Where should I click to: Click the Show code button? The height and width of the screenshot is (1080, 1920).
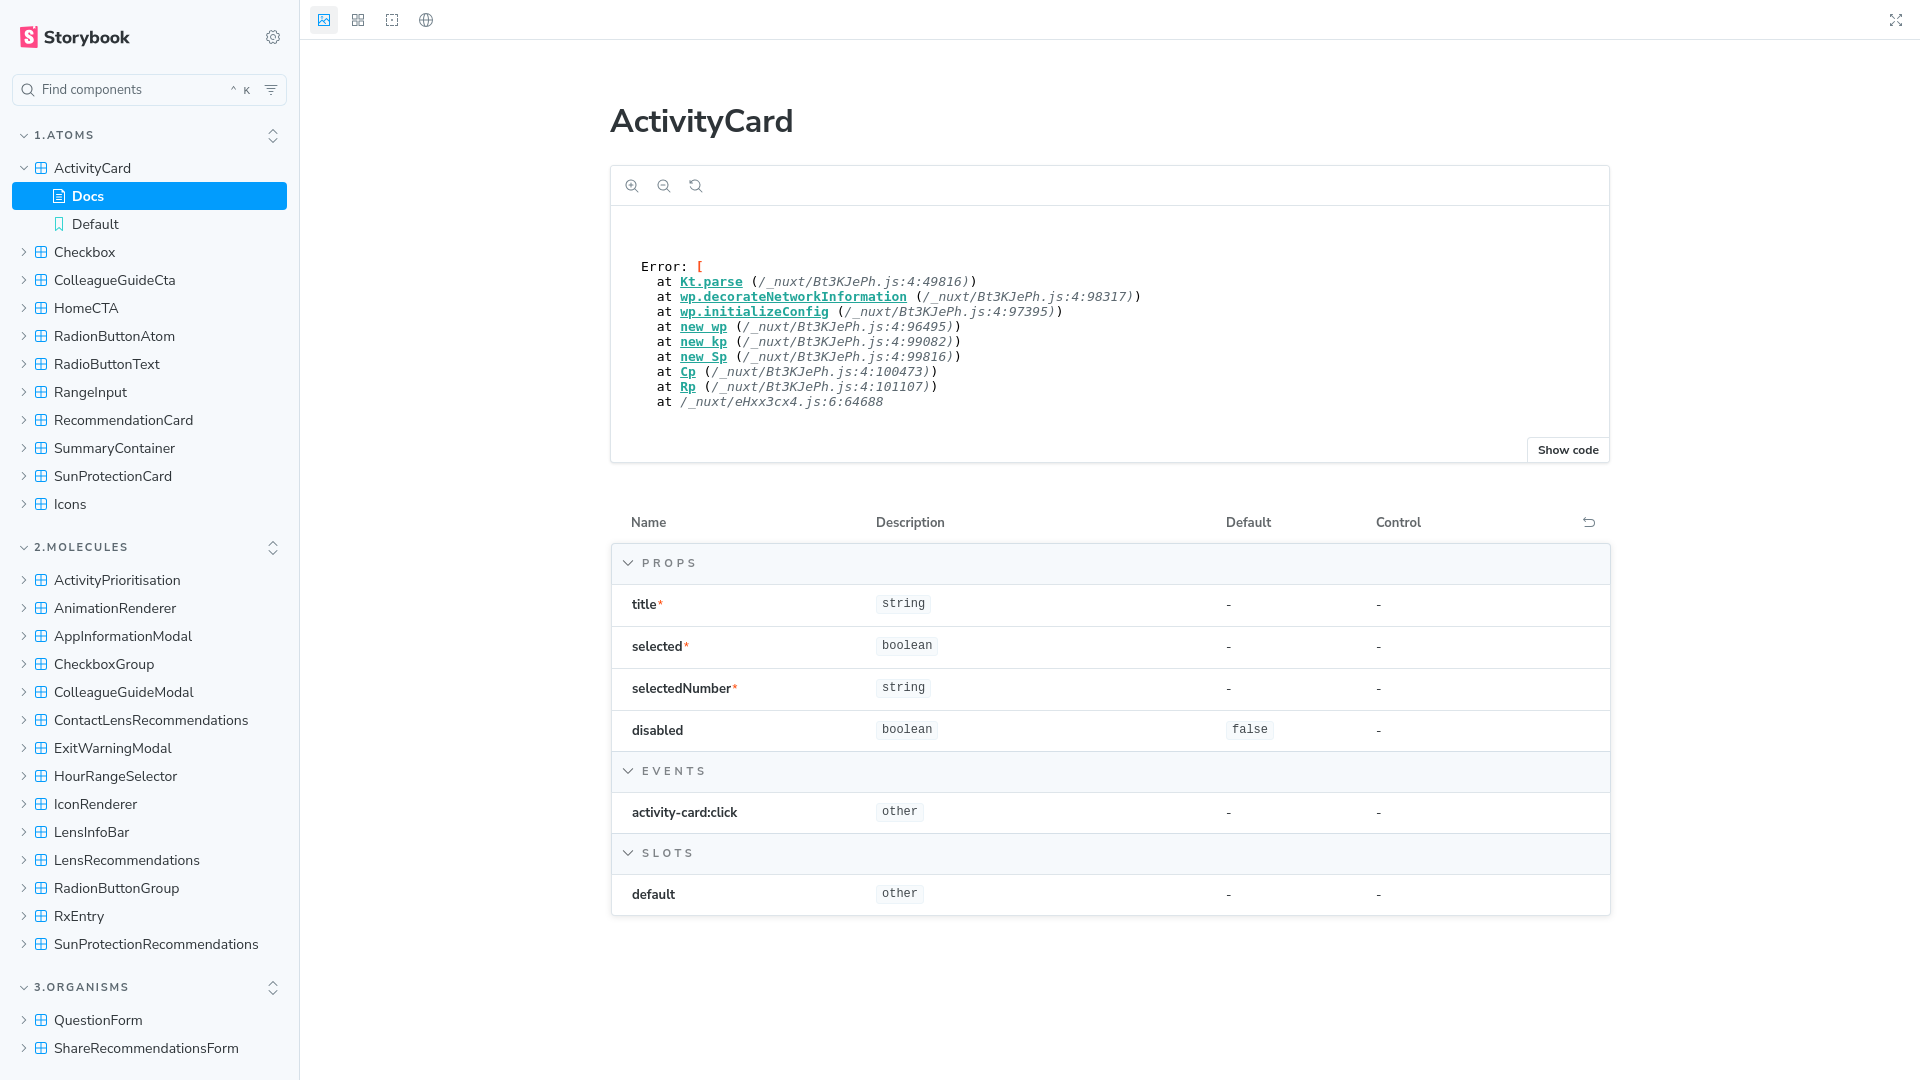tap(1568, 450)
